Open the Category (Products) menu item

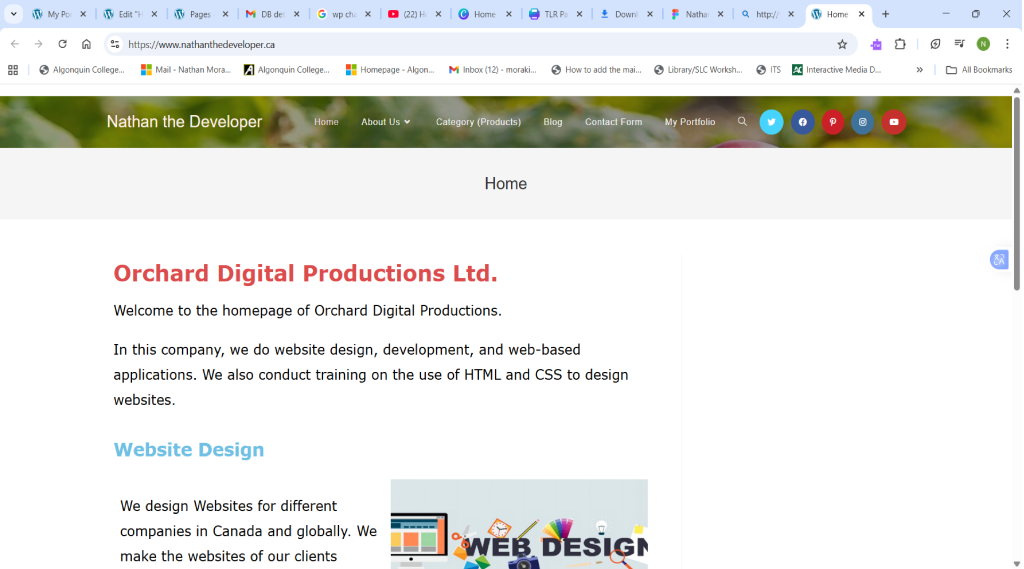point(478,122)
